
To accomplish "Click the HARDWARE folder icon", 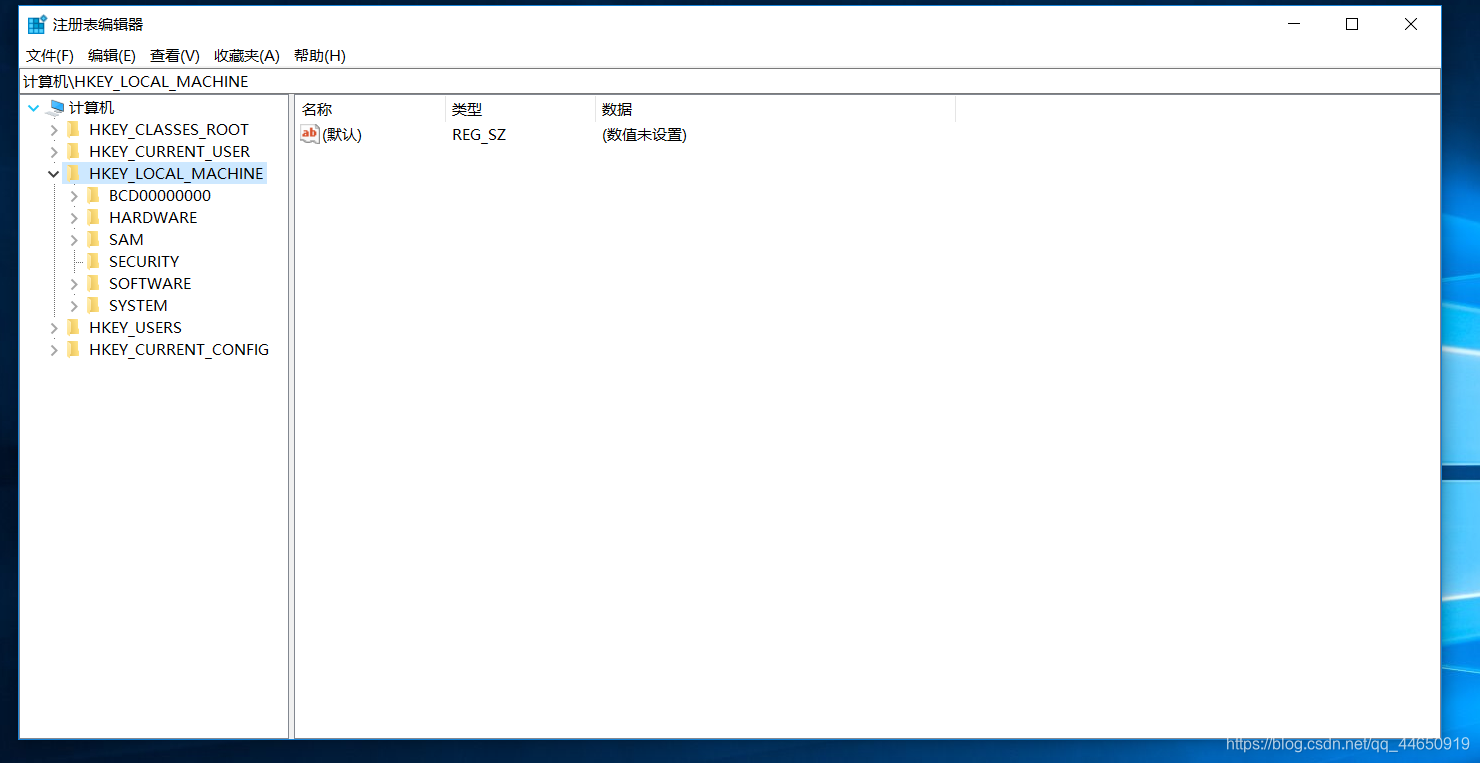I will [93, 218].
